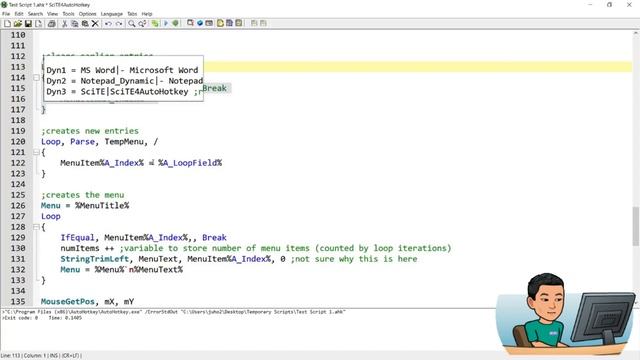
Task: Collapse the fold marker at line 114
Action: [x=36, y=78]
